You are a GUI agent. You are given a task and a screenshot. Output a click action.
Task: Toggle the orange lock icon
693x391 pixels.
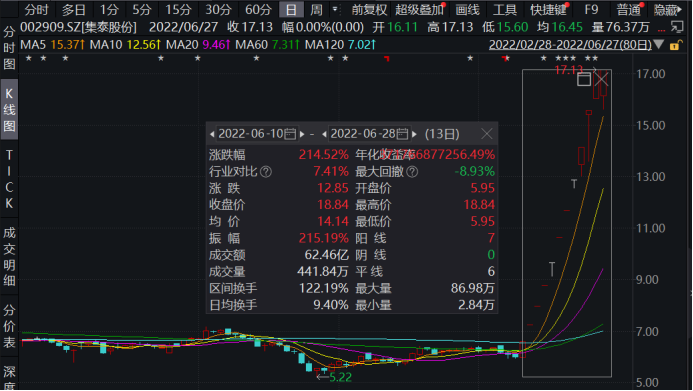(x=675, y=45)
